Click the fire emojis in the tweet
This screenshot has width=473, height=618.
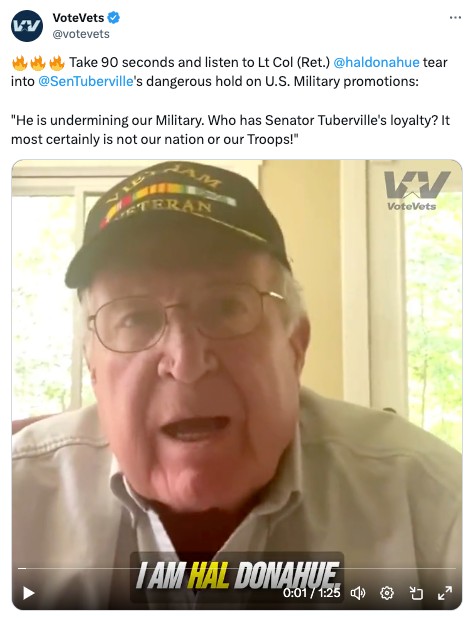pyautogui.click(x=38, y=63)
